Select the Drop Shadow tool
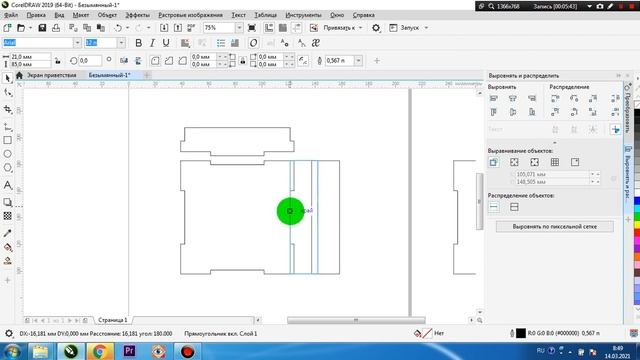 click(x=7, y=202)
